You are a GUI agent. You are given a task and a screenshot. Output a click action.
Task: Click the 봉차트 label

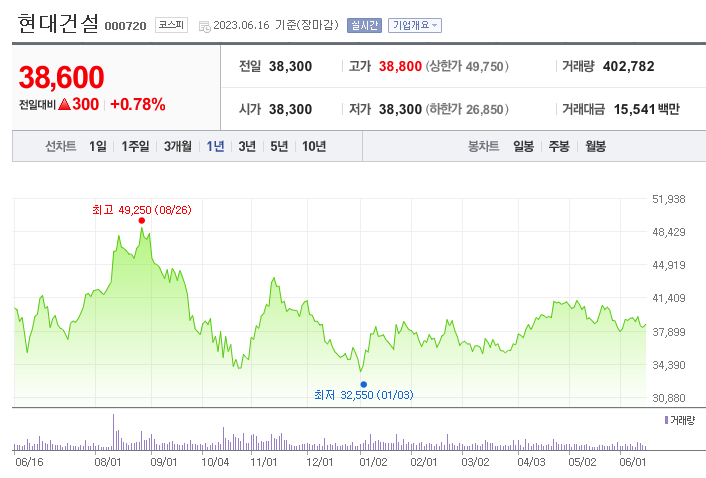pyautogui.click(x=484, y=146)
